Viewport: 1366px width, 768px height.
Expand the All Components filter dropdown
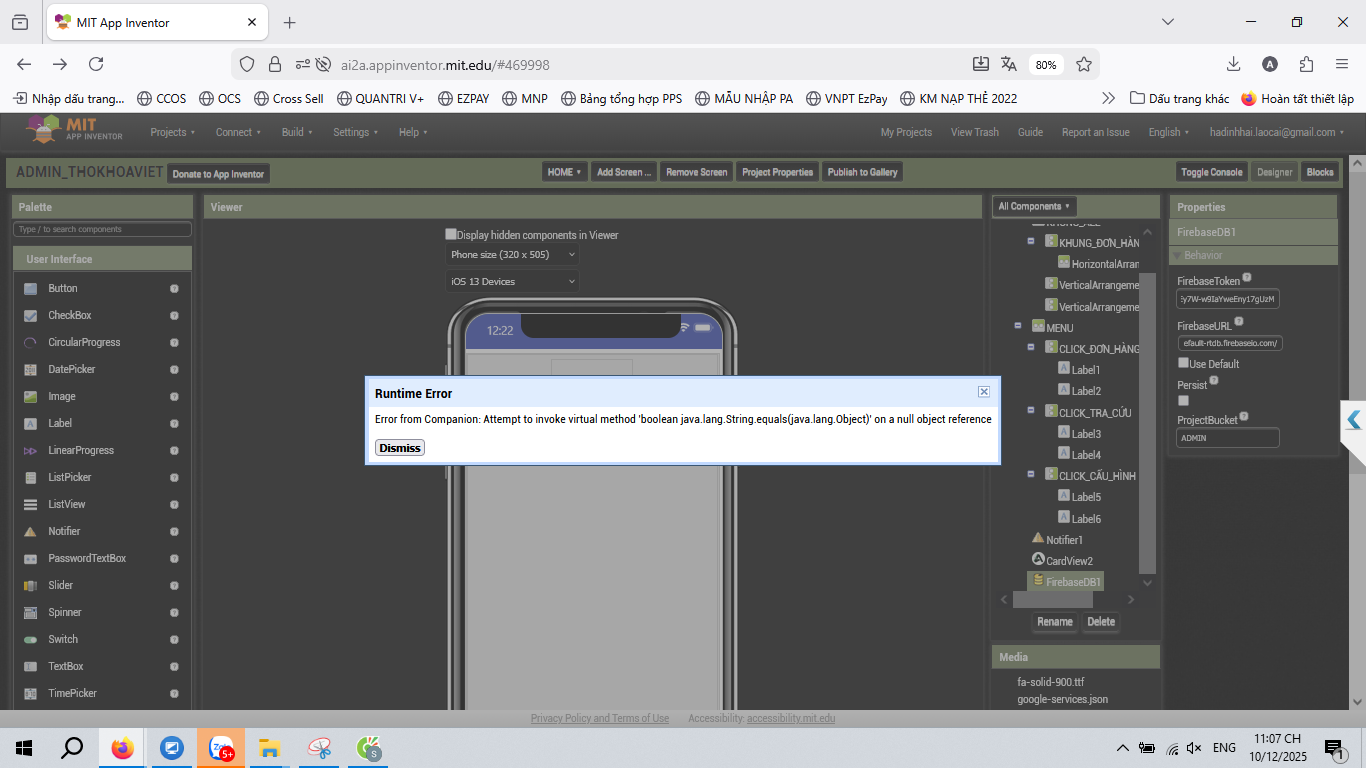[1035, 206]
